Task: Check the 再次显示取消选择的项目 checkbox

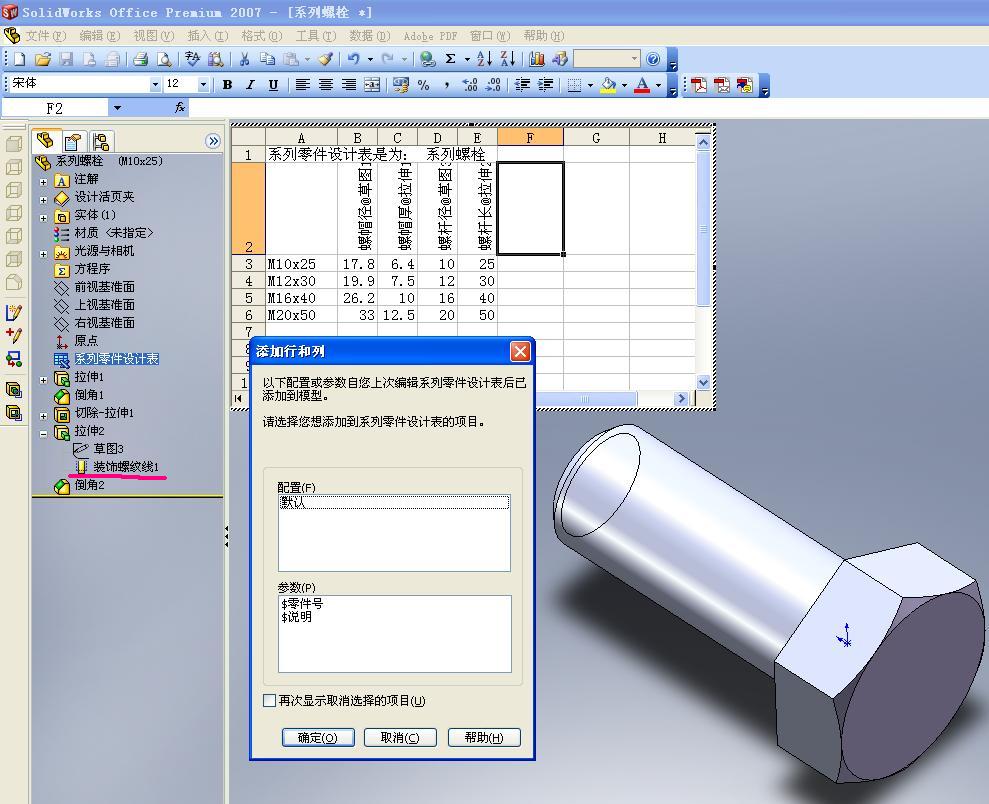Action: point(269,701)
